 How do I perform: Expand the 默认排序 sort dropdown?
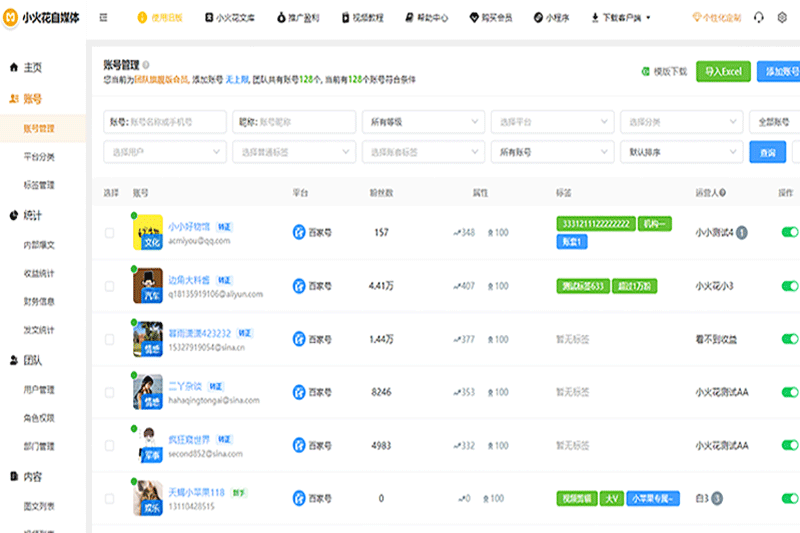click(x=682, y=152)
